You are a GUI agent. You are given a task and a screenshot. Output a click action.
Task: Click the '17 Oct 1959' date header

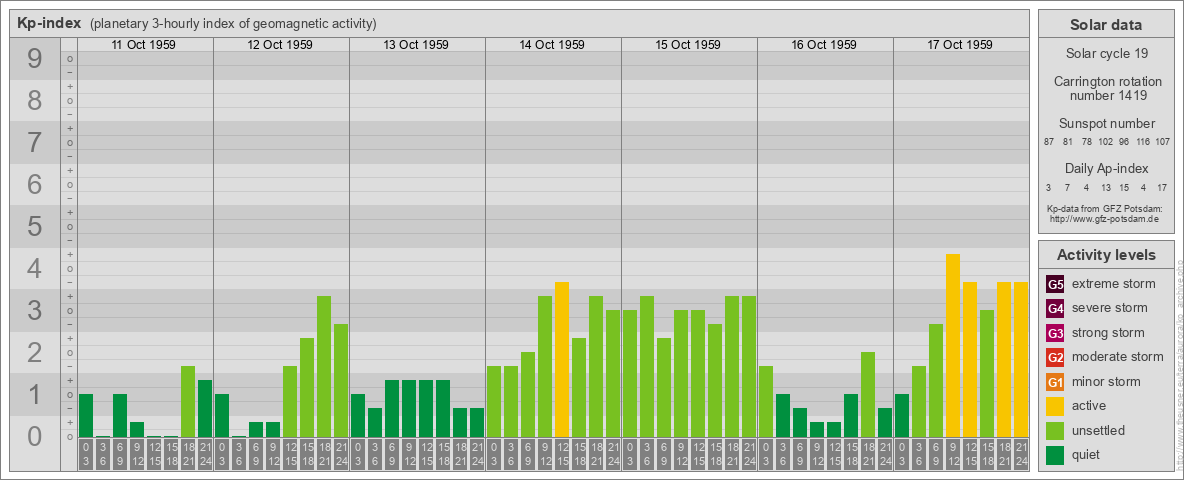tap(959, 45)
